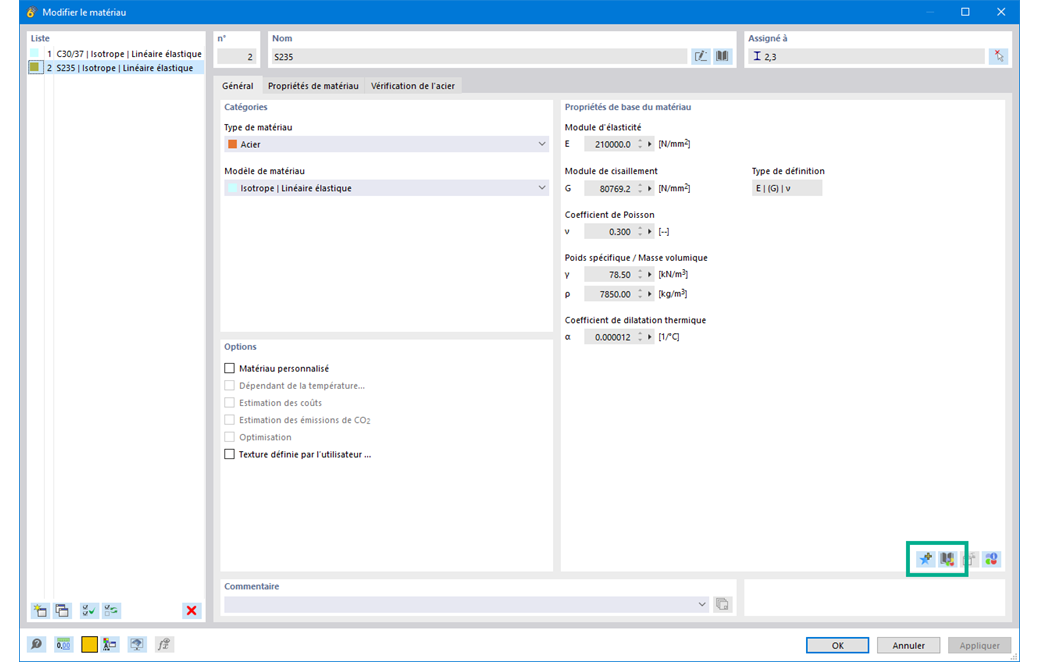
Task: Toggle the Dépendant de la température checkbox
Action: [x=229, y=385]
